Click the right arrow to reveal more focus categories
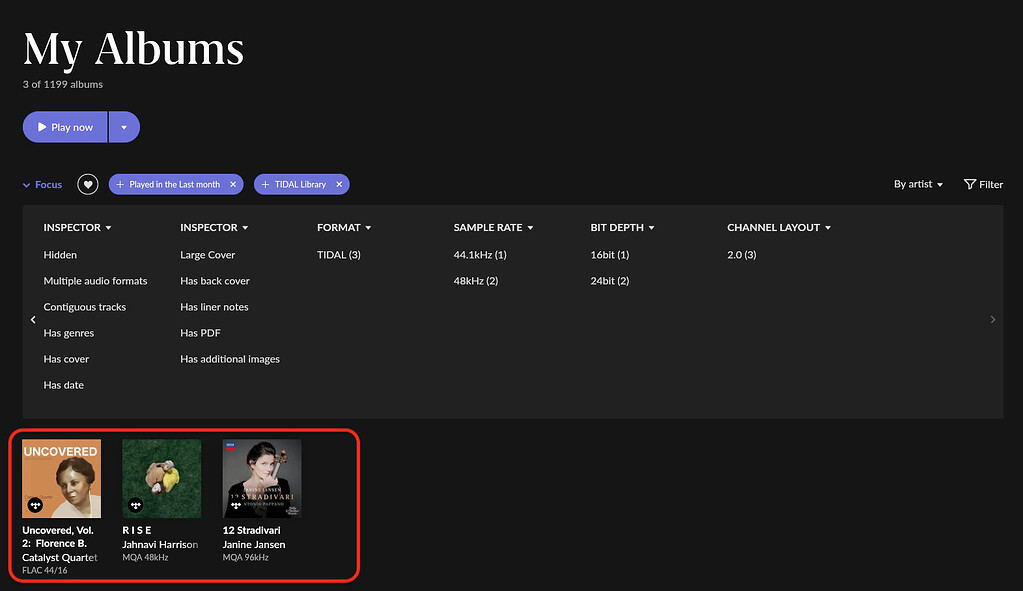Image resolution: width=1023 pixels, height=591 pixels. coord(992,319)
